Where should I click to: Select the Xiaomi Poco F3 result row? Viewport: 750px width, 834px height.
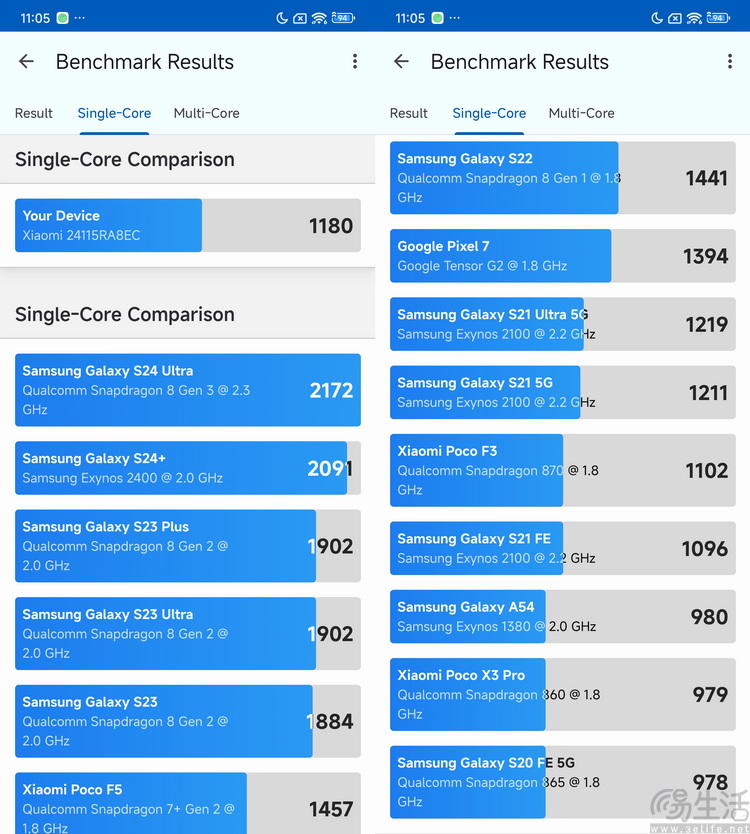562,470
